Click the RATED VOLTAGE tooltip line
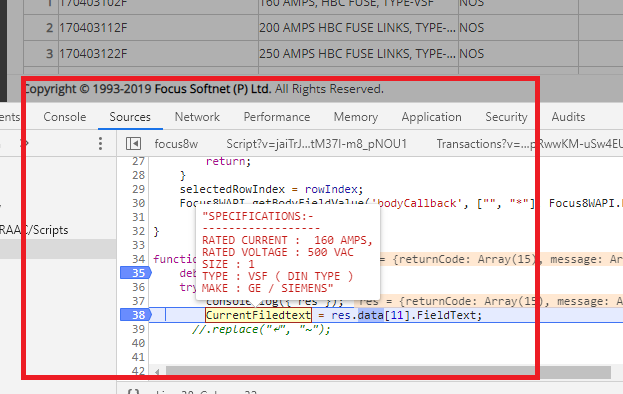The height and width of the screenshot is (394, 623). coord(277,252)
